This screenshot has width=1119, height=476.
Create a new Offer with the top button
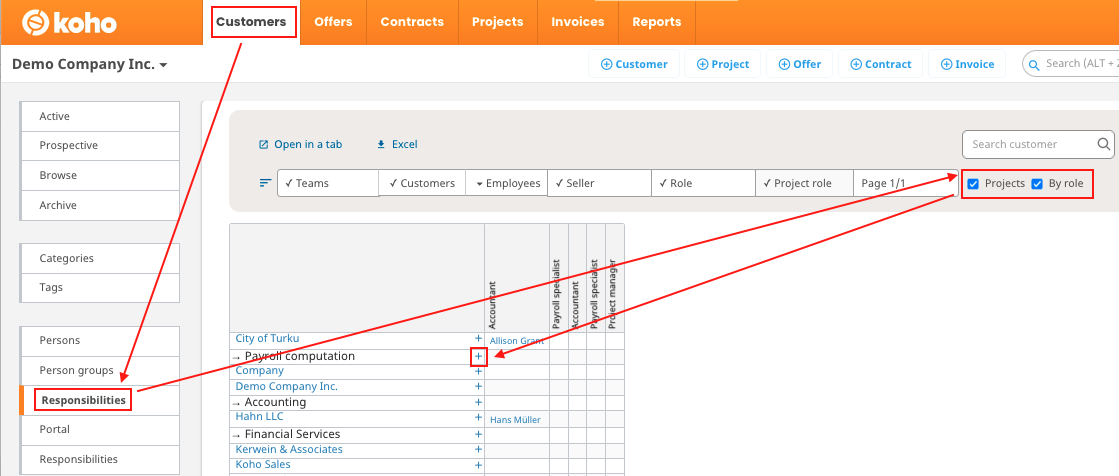(799, 64)
